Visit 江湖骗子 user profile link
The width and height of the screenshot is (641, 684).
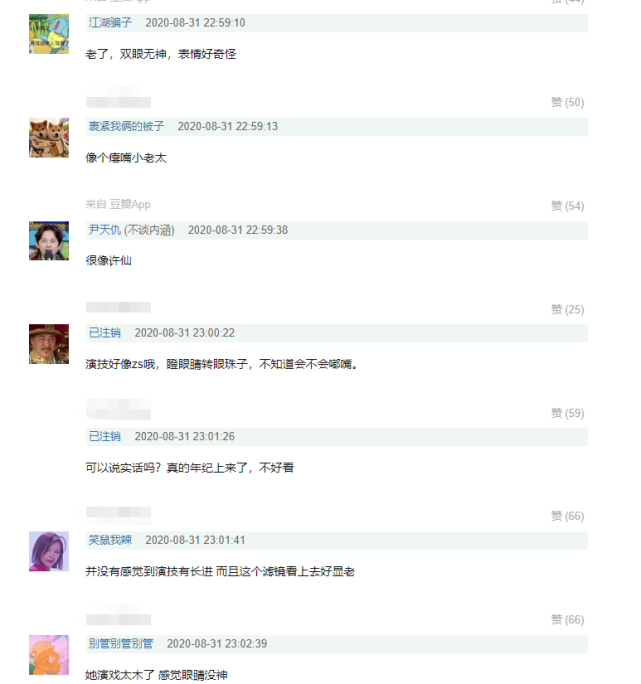click(x=110, y=23)
